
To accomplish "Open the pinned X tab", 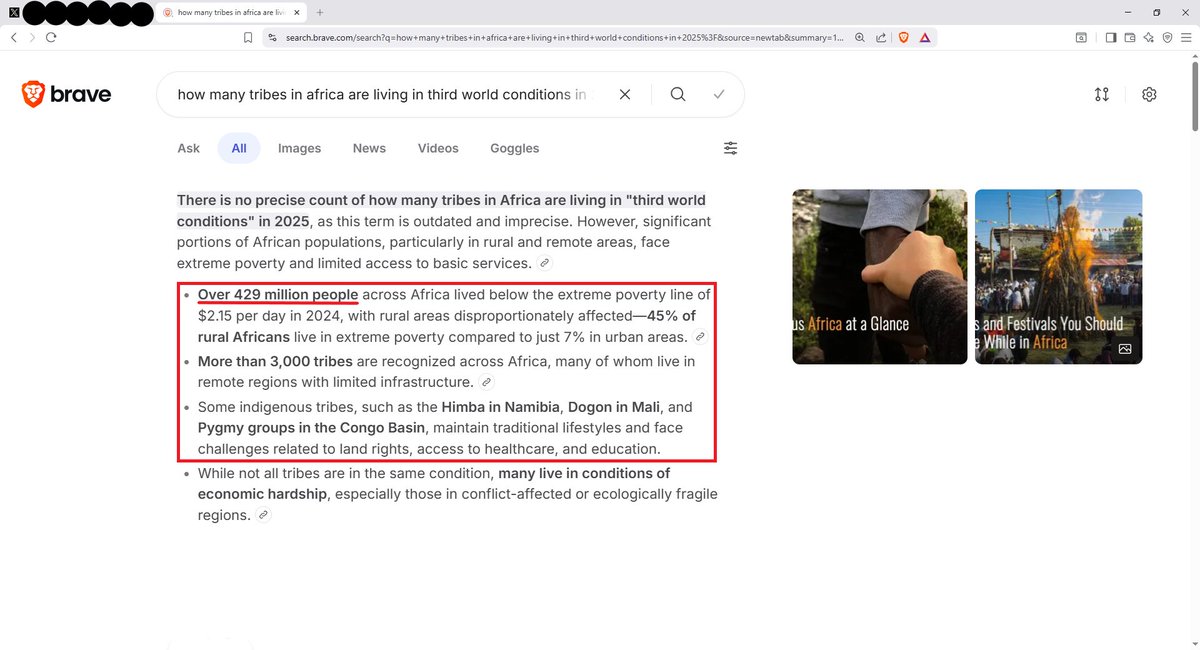I will coord(13,13).
